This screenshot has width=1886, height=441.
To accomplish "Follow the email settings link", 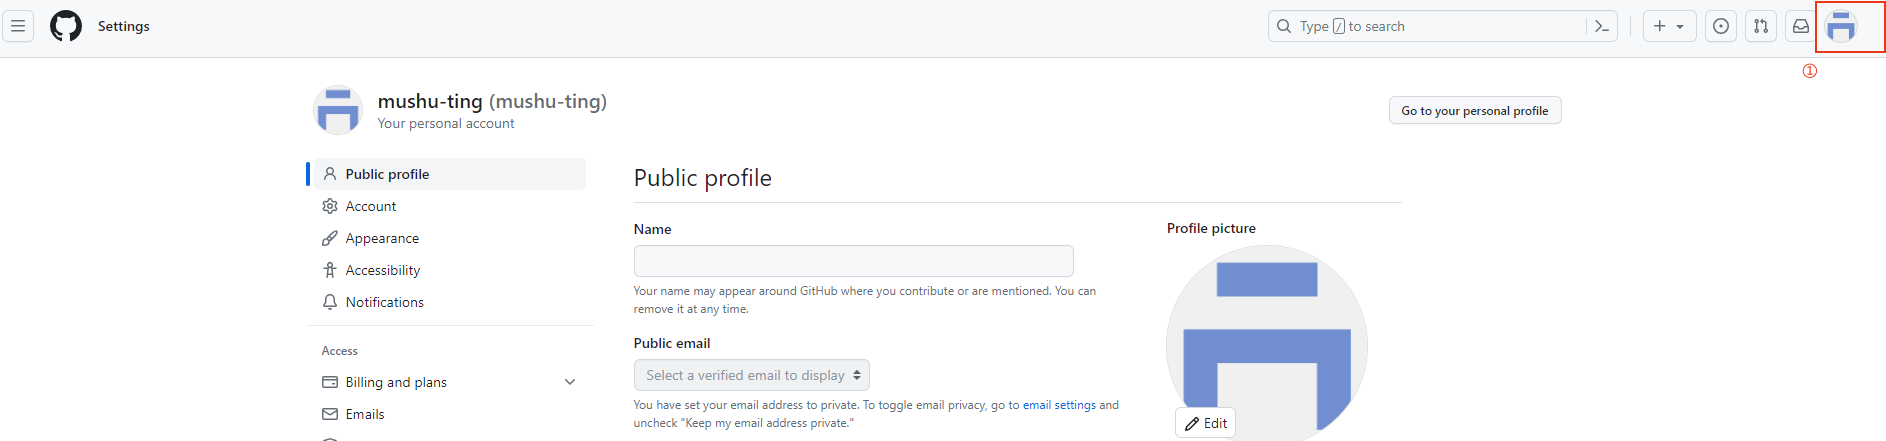I will pyautogui.click(x=1059, y=405).
